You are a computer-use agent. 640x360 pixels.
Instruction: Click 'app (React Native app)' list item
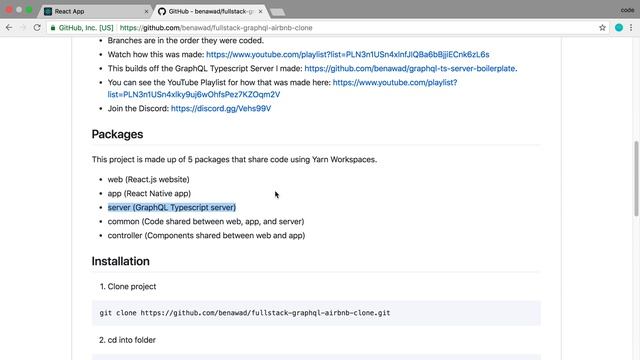(149, 193)
